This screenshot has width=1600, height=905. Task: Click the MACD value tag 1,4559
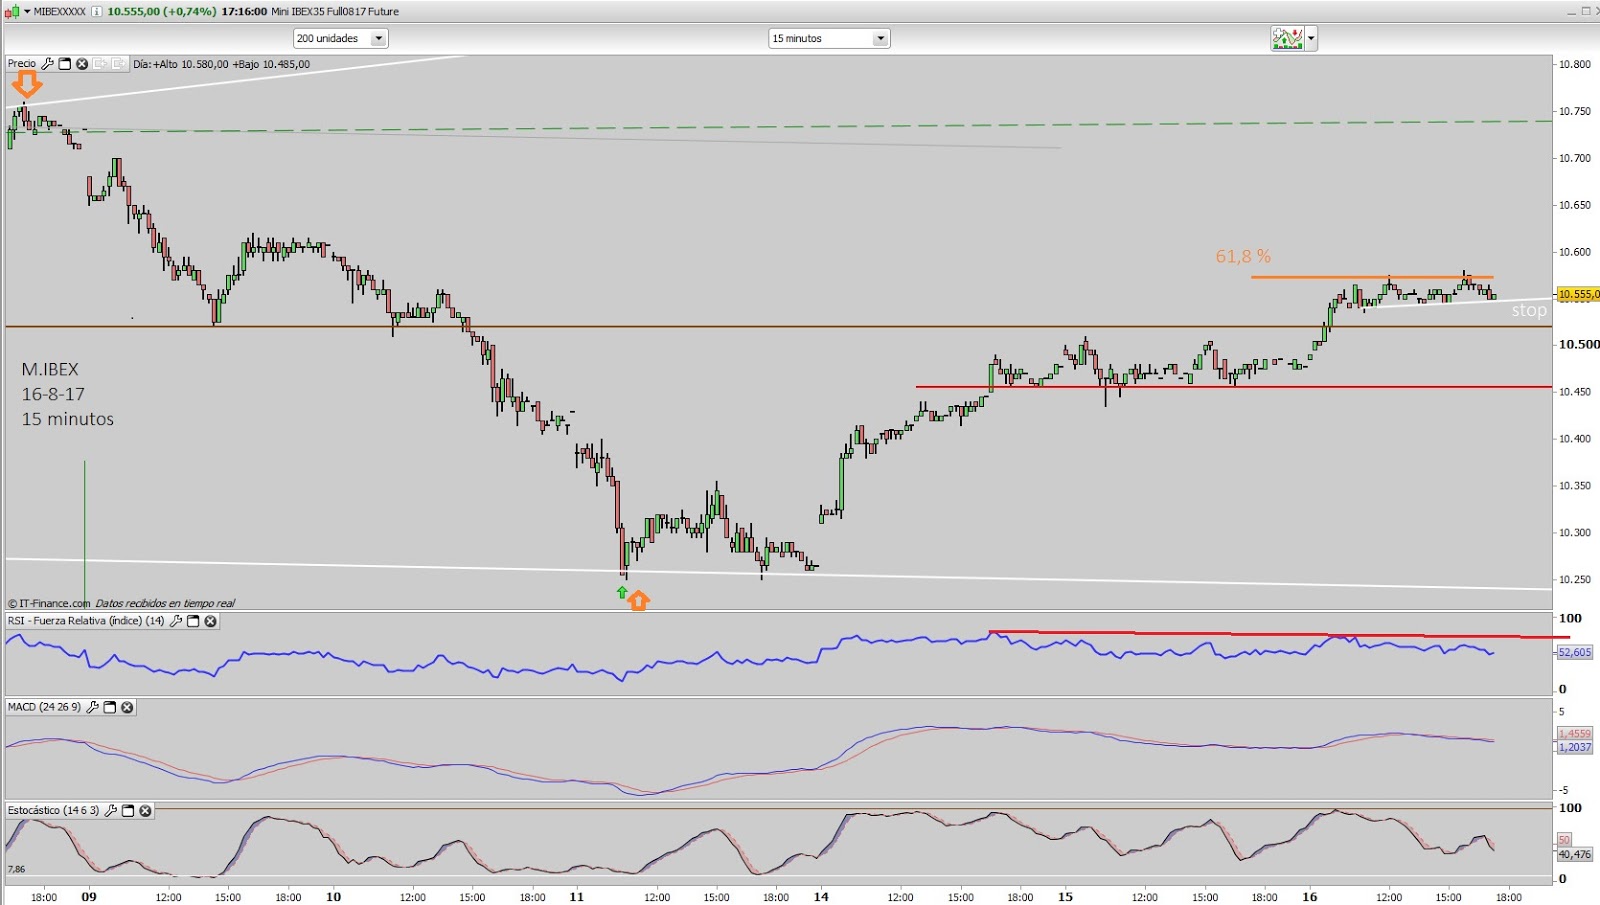(1575, 734)
